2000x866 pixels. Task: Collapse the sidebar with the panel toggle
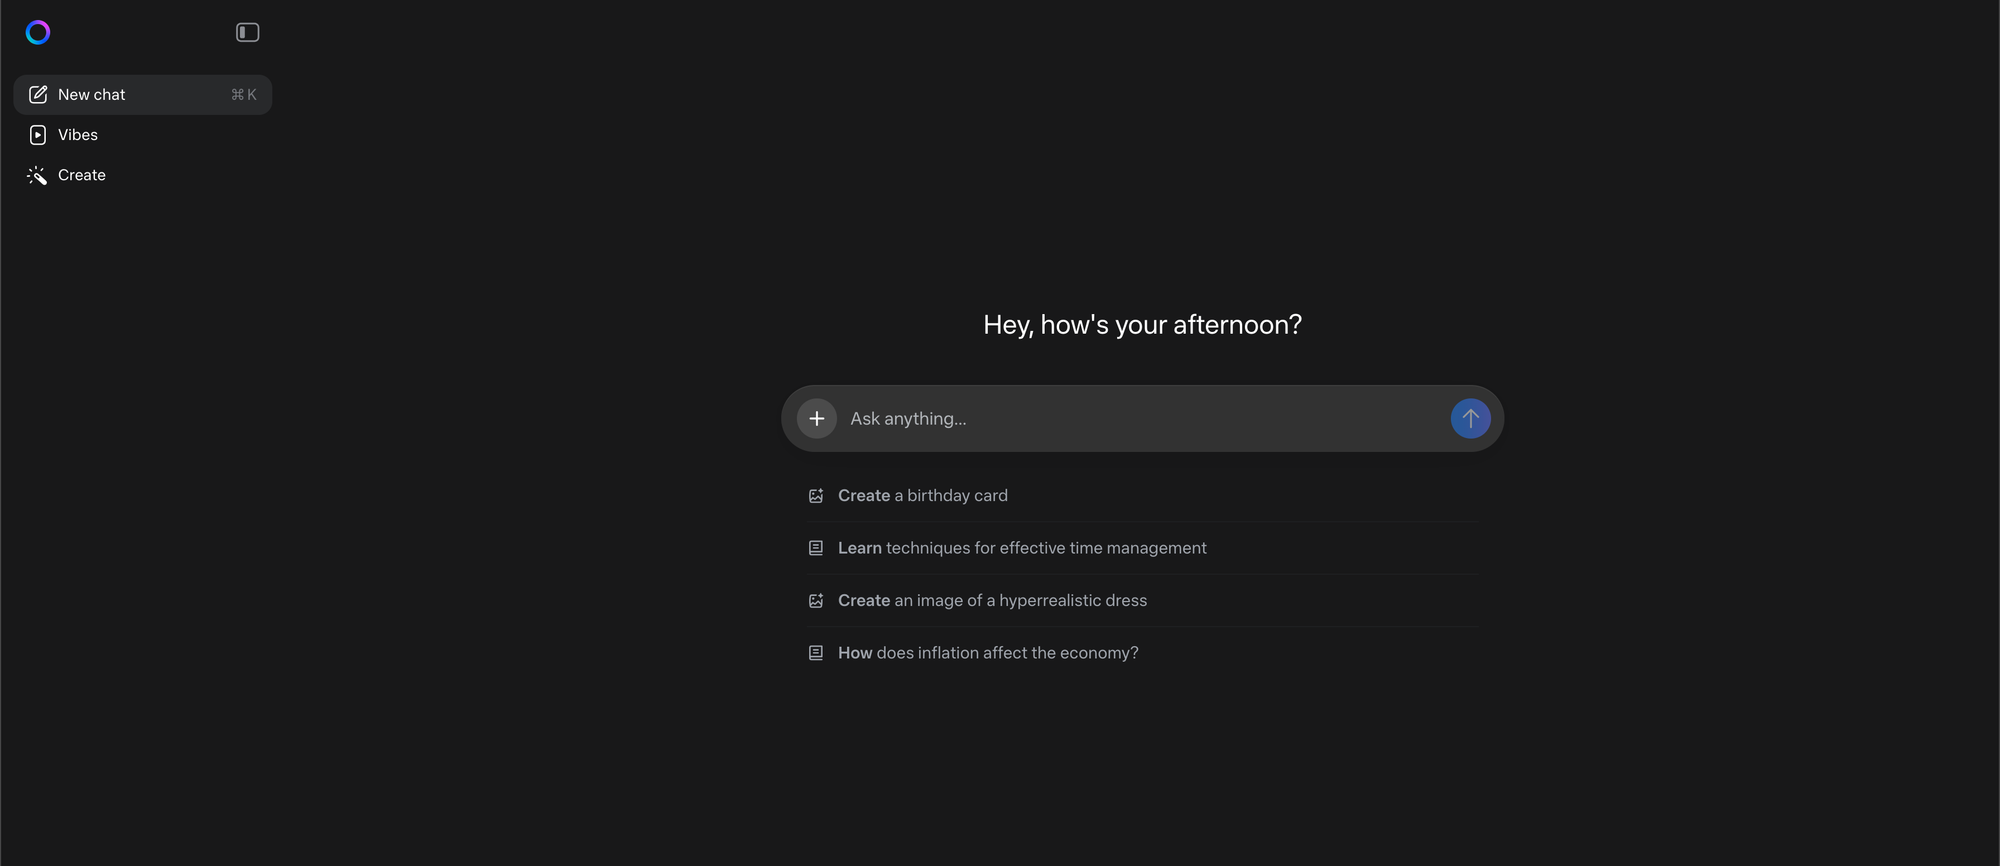click(x=247, y=33)
